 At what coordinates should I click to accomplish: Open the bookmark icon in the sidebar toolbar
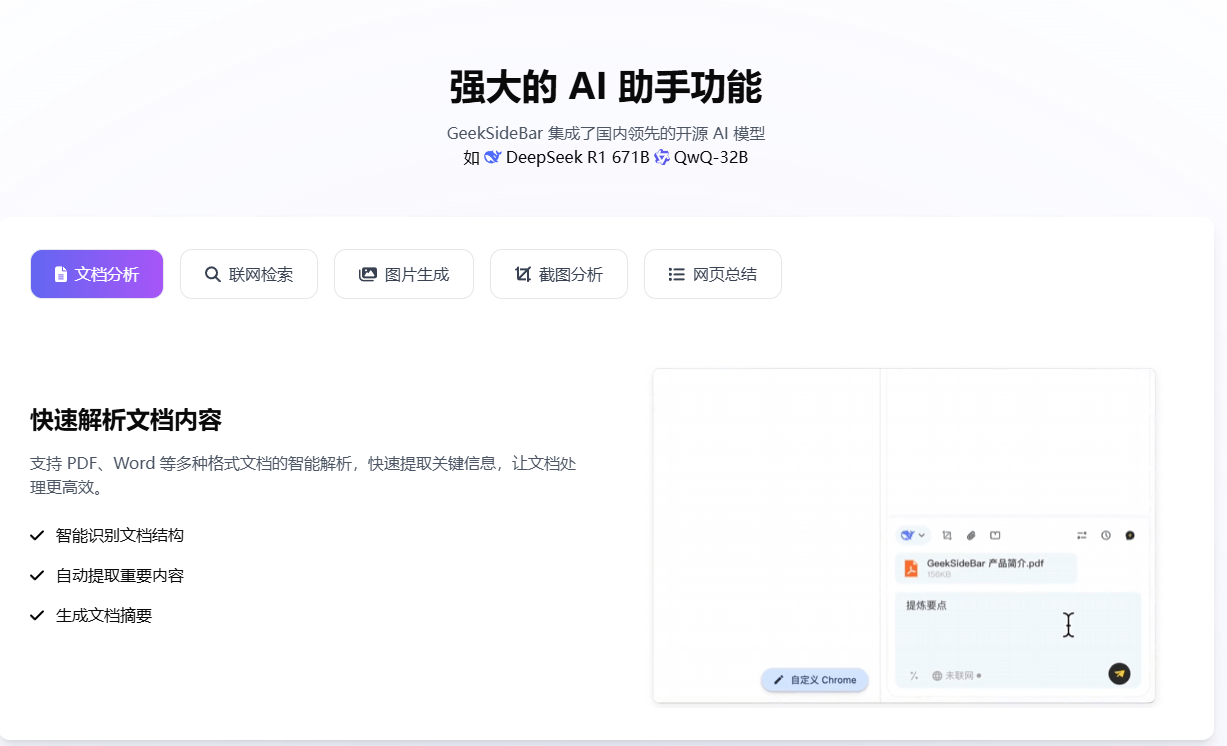point(996,535)
